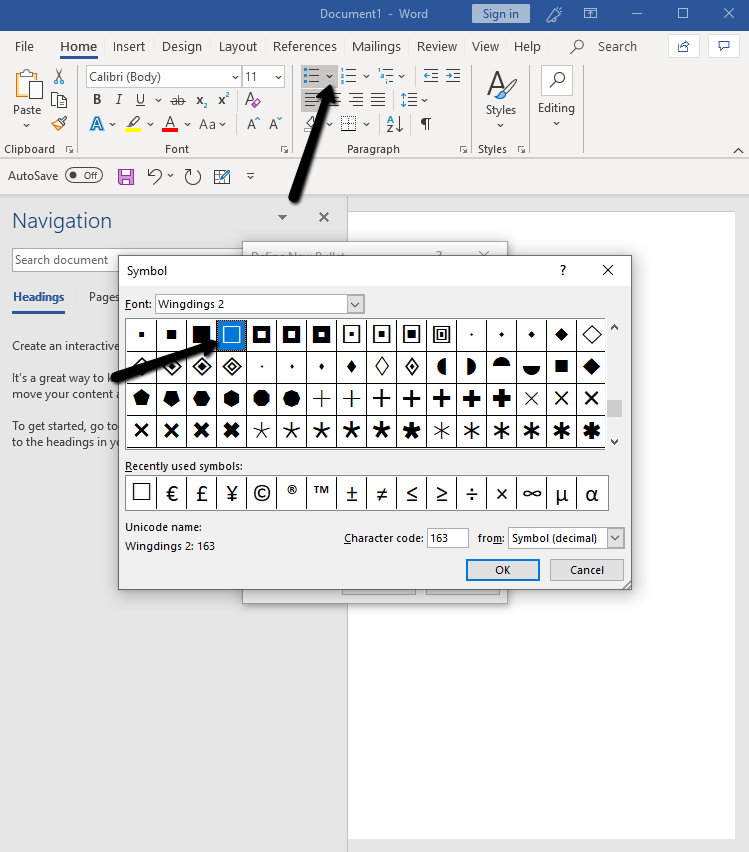Increase indent using ribbon icon

click(453, 76)
